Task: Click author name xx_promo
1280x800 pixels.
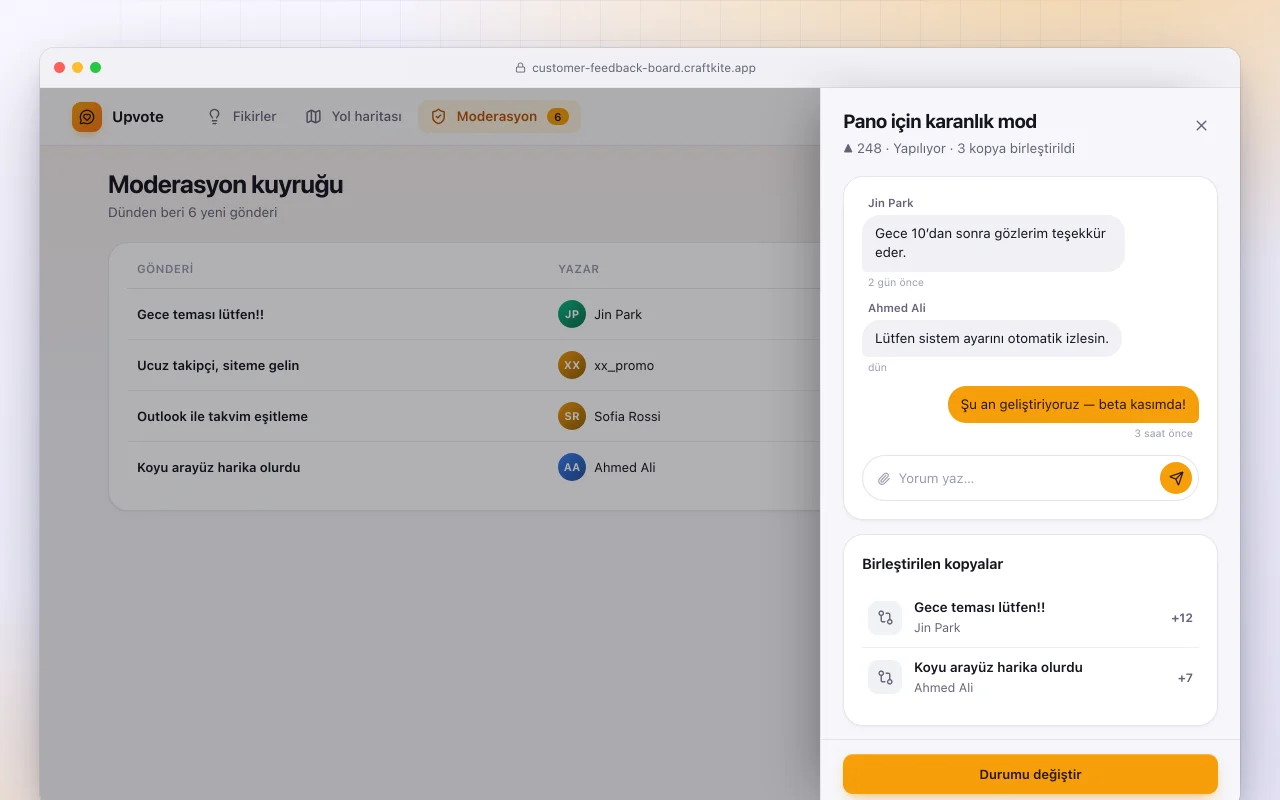Action: 624,365
